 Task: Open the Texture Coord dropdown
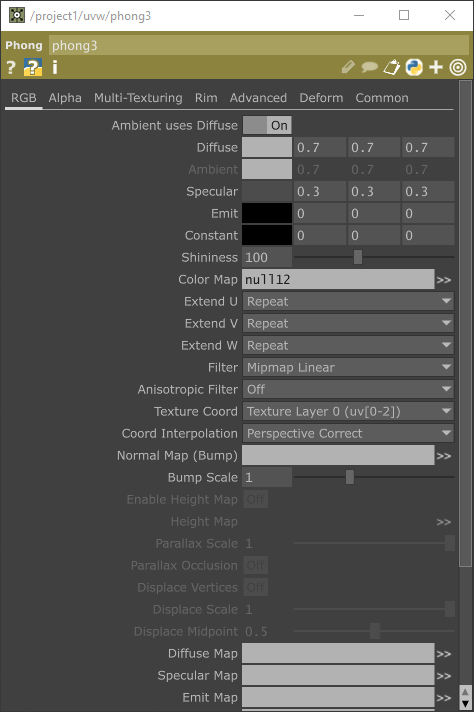point(348,411)
